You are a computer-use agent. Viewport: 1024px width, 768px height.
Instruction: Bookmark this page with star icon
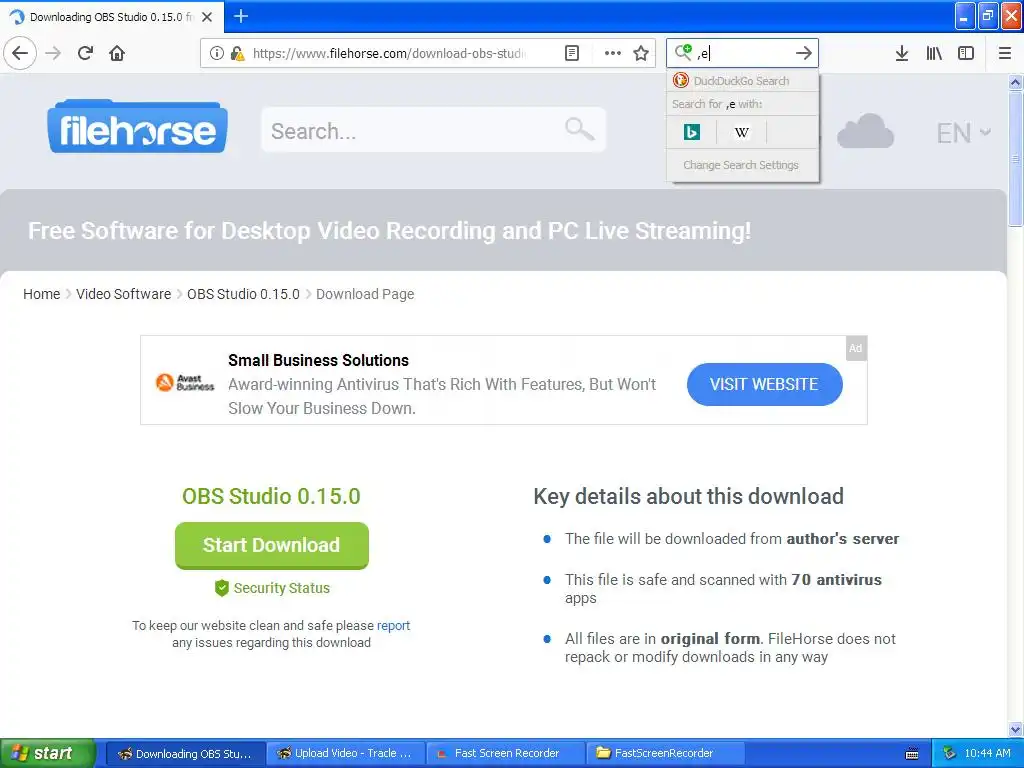click(641, 53)
